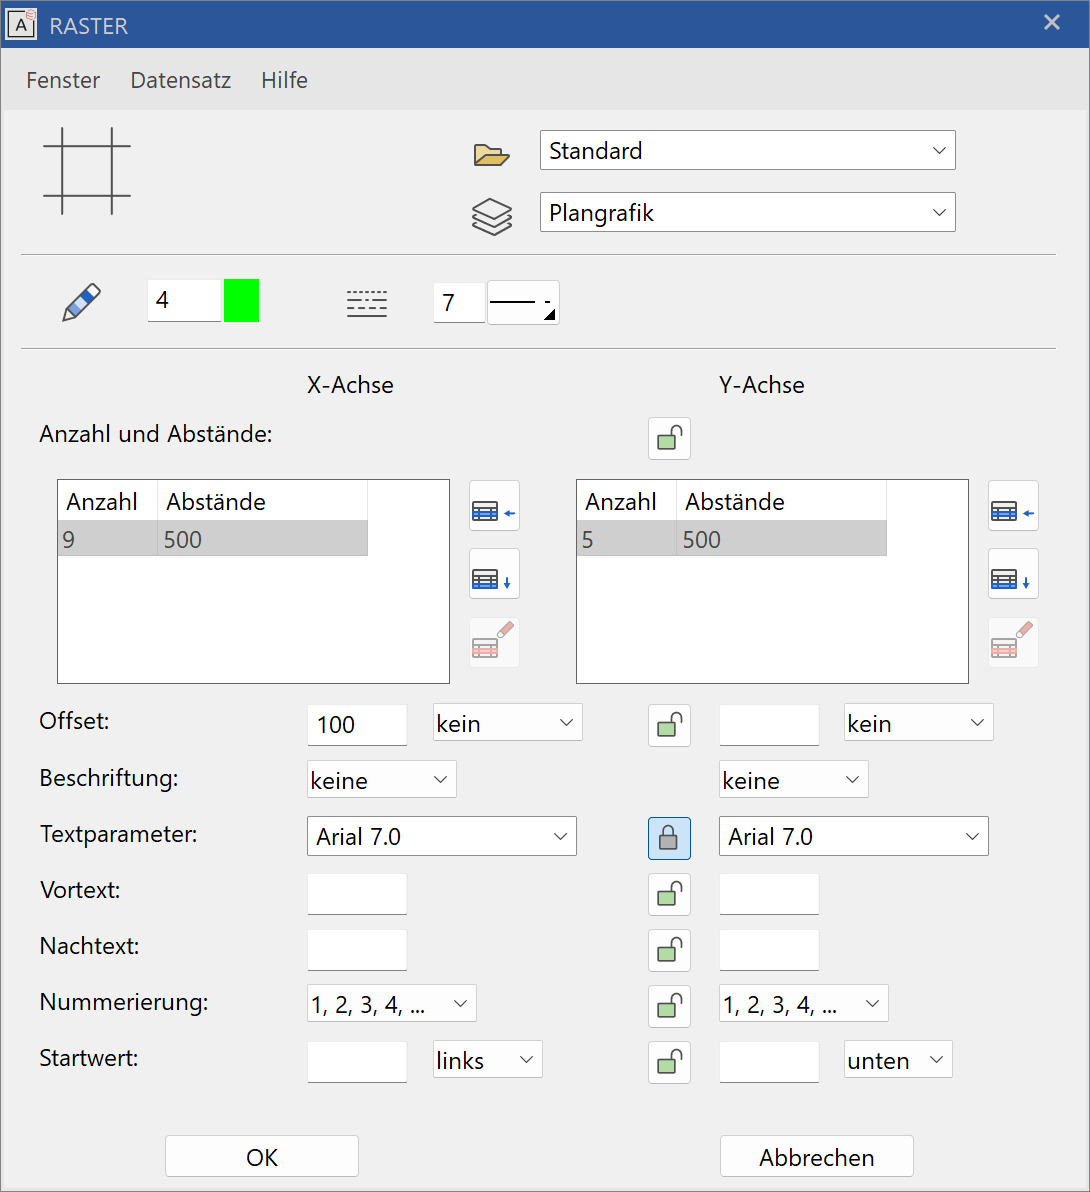Screen dimensions: 1090x1192
Task: Click the RASTER application icon in the title bar
Action: pyautogui.click(x=21, y=24)
